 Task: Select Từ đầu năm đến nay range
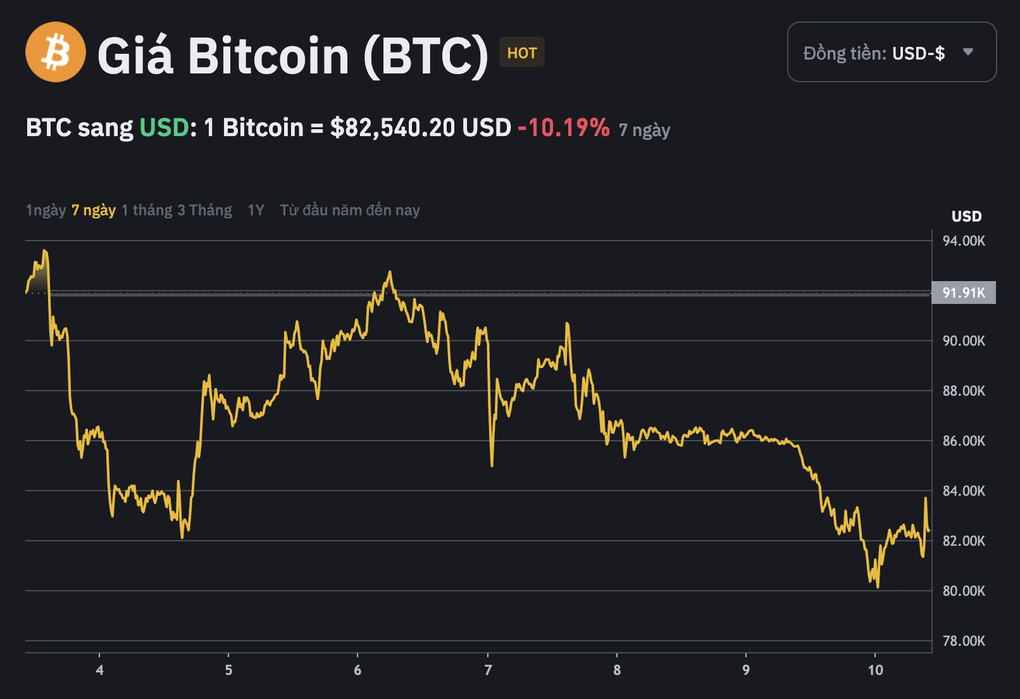(350, 210)
